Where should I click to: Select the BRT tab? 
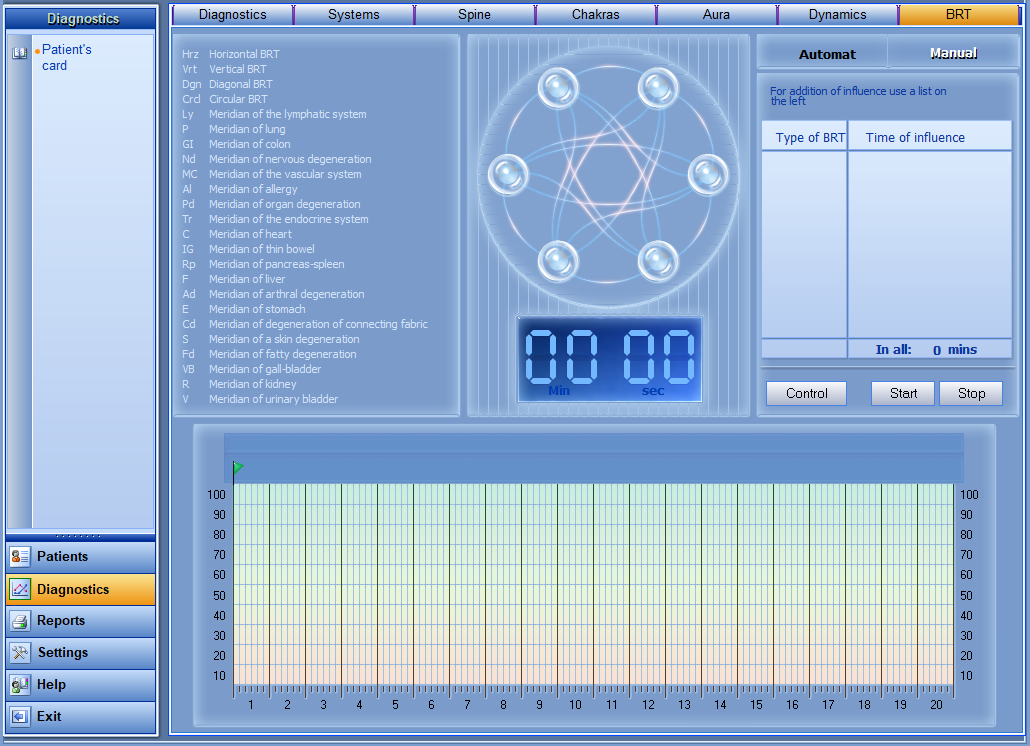(x=958, y=14)
